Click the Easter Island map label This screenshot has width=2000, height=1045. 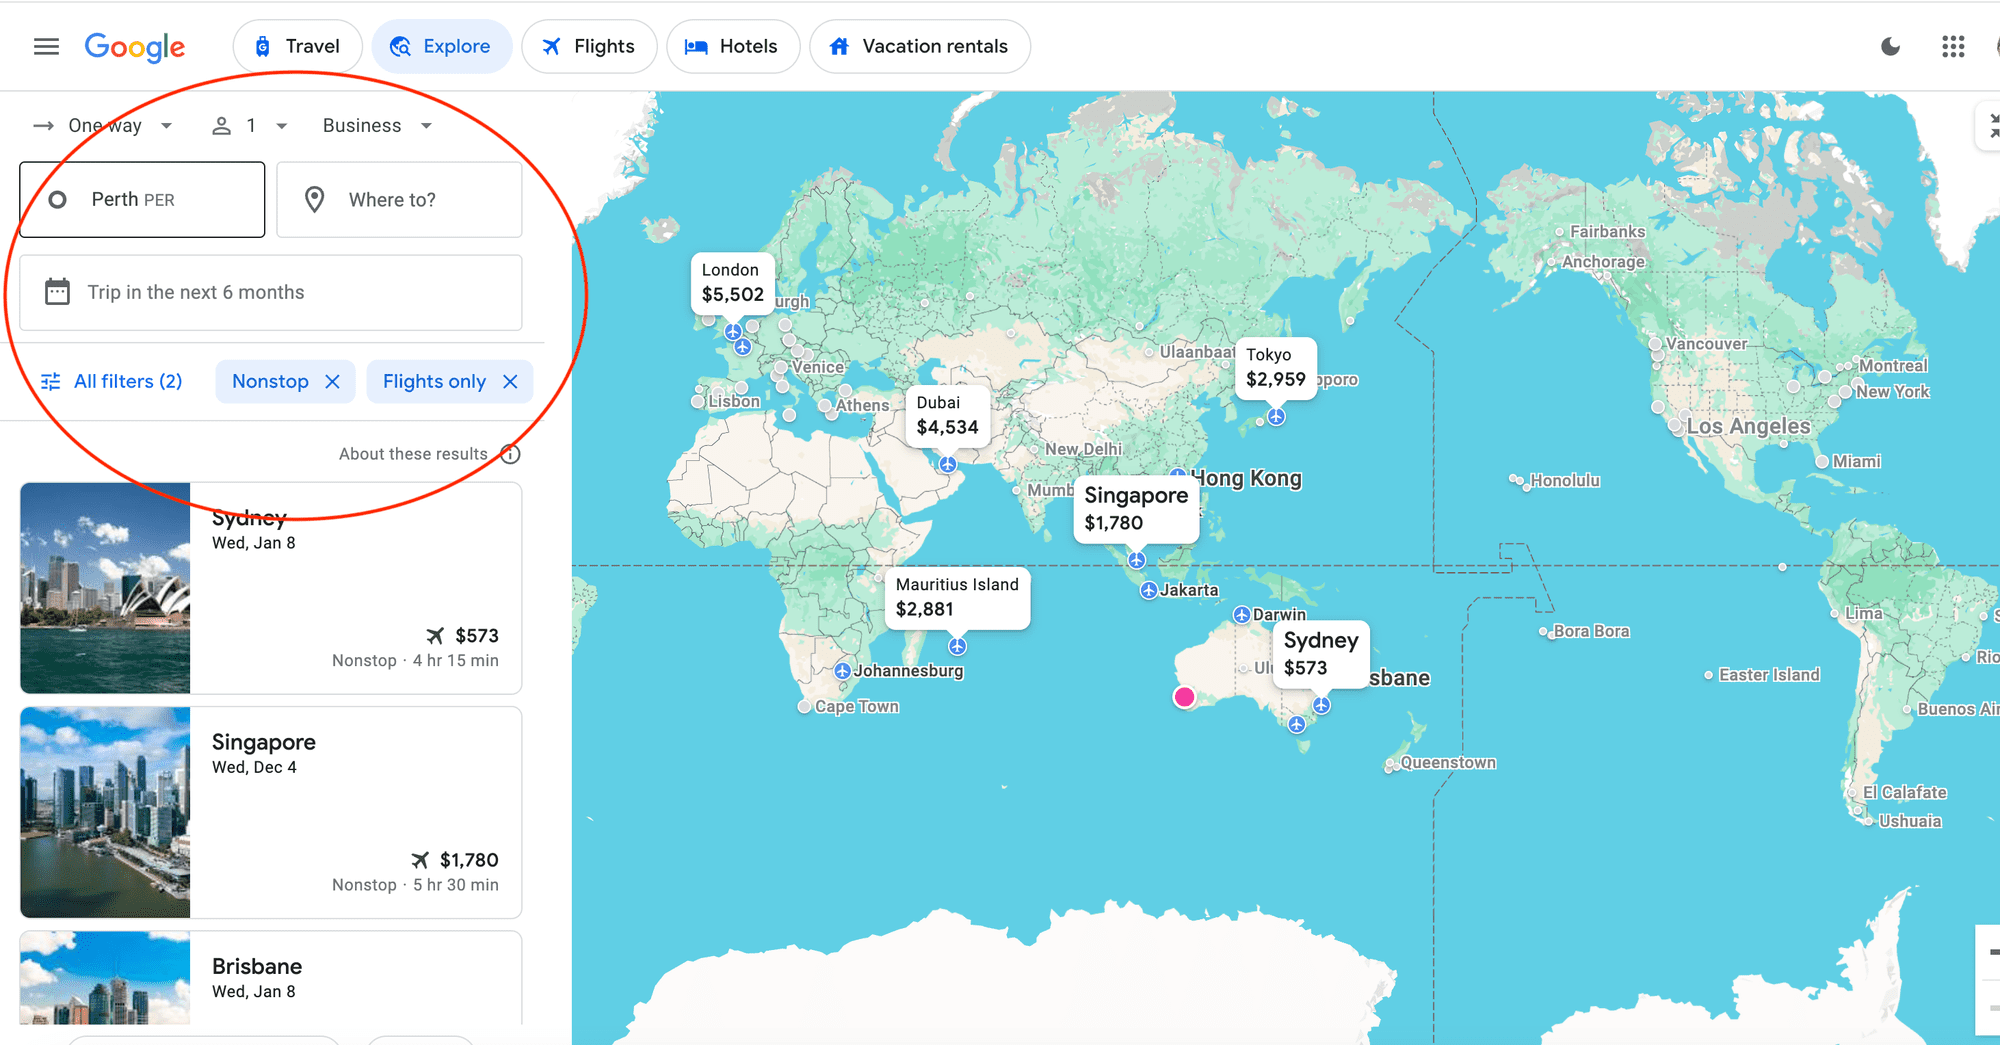pos(1769,675)
